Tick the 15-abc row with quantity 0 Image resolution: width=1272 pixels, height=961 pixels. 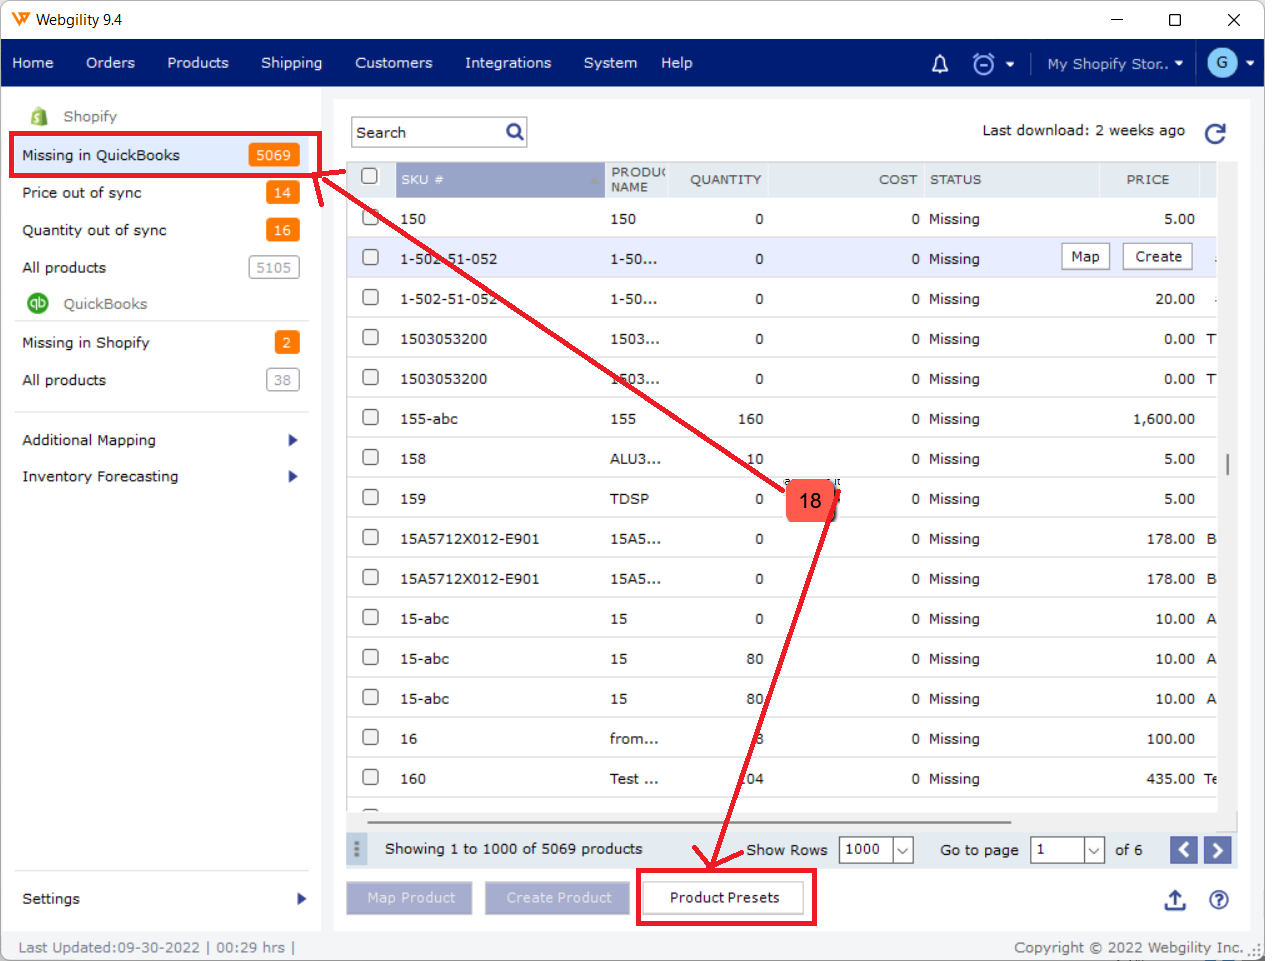coord(370,617)
